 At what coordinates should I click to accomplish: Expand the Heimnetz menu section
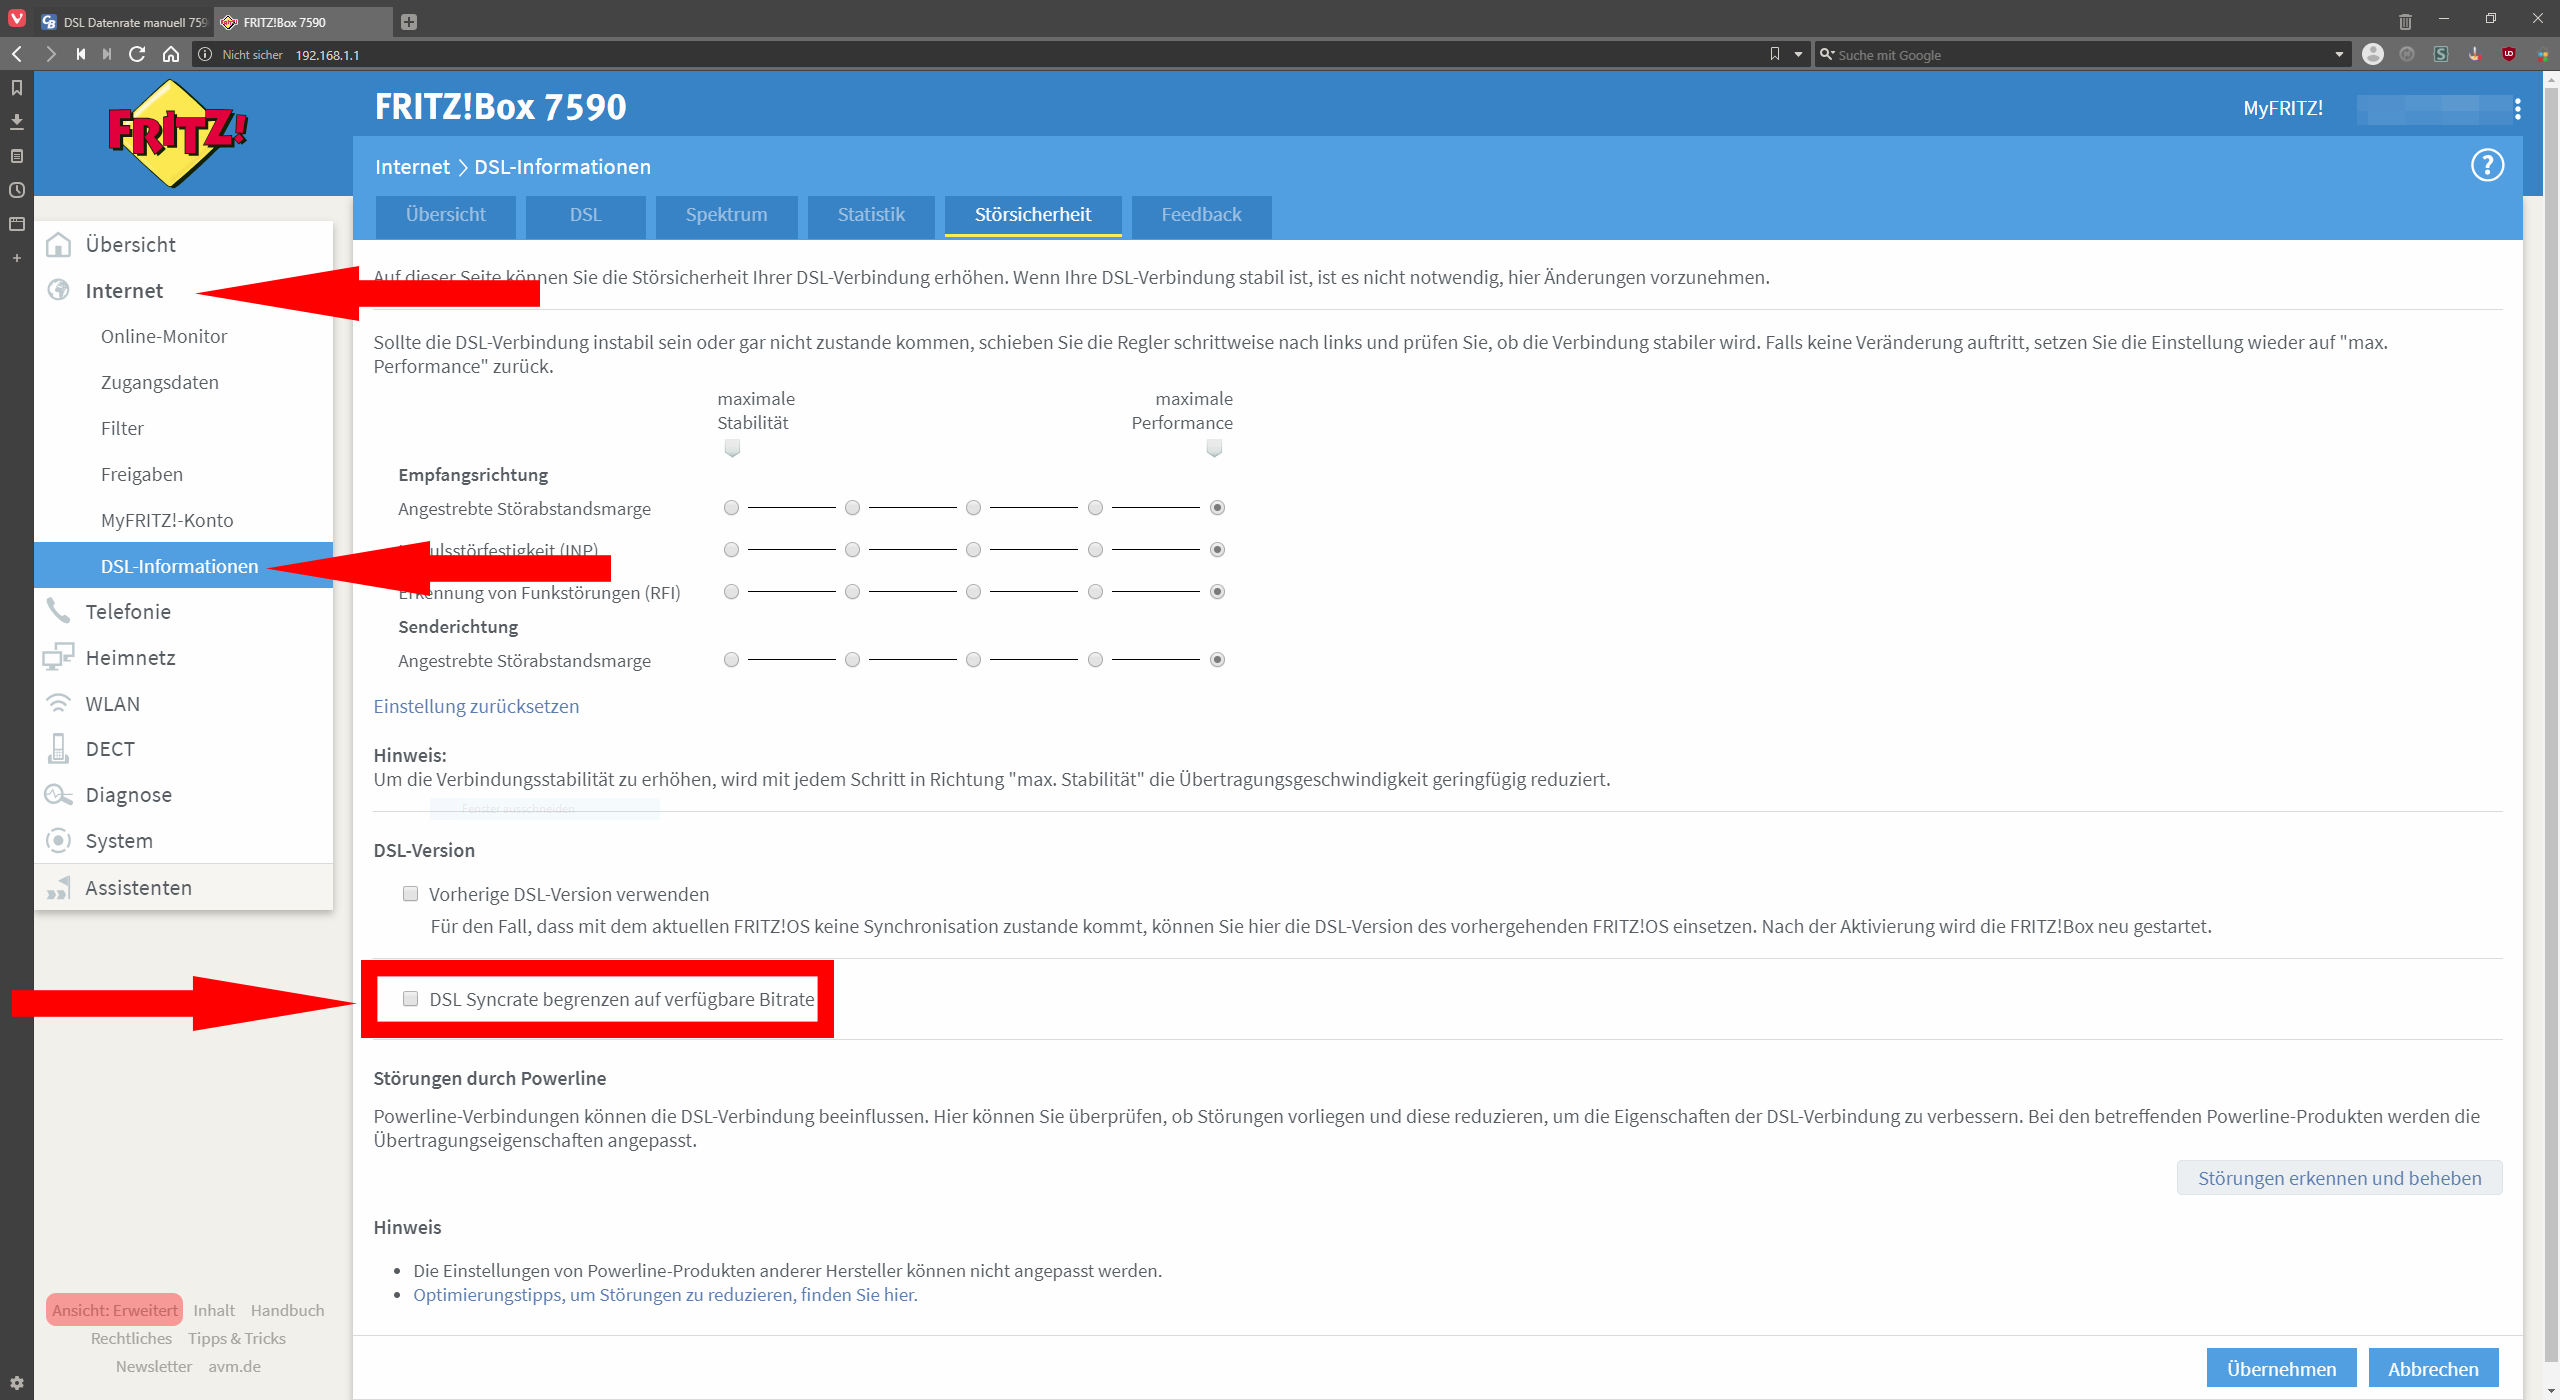click(x=130, y=658)
